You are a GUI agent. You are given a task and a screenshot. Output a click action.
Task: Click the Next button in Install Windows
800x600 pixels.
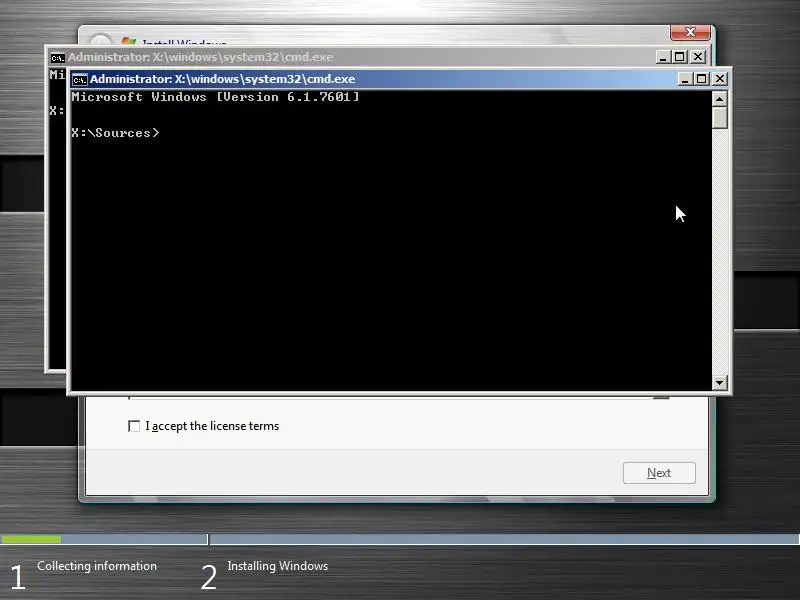659,473
